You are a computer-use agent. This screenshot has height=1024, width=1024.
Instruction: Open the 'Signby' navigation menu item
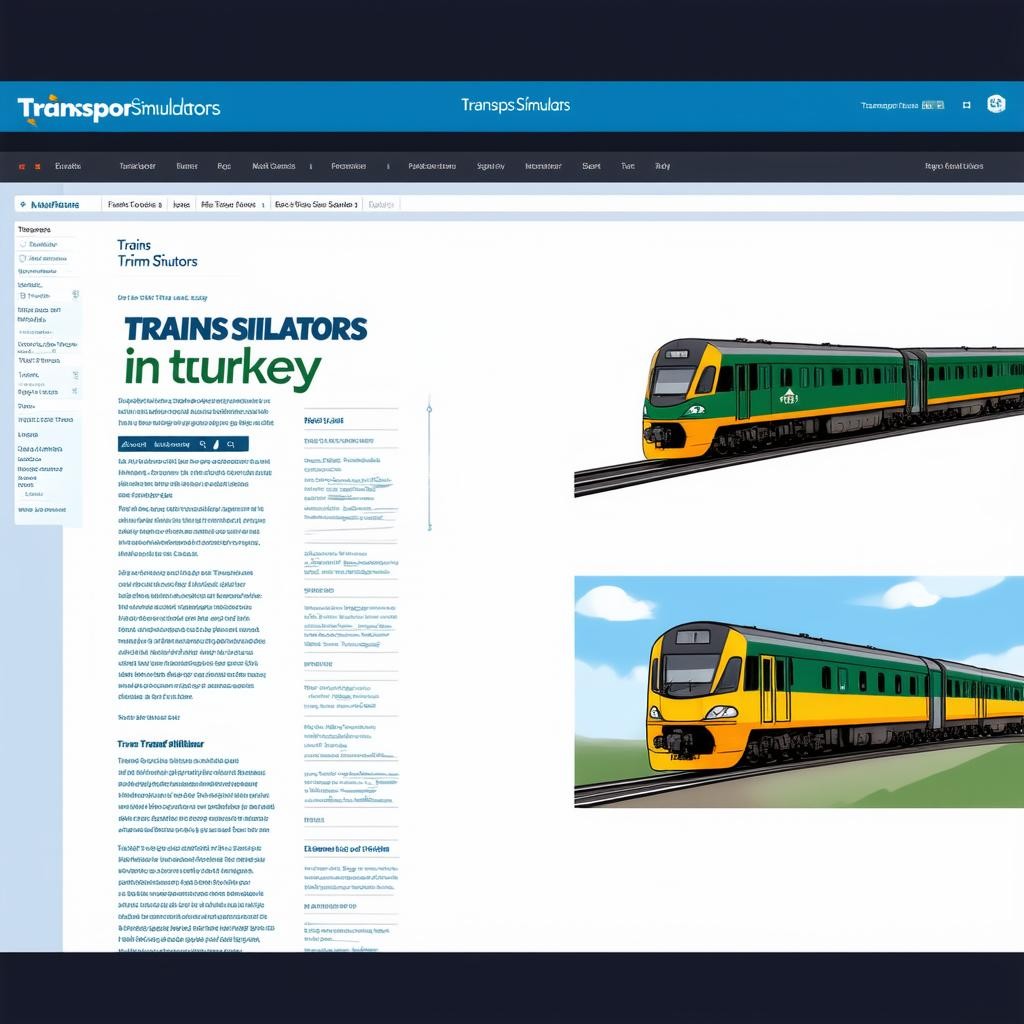490,167
